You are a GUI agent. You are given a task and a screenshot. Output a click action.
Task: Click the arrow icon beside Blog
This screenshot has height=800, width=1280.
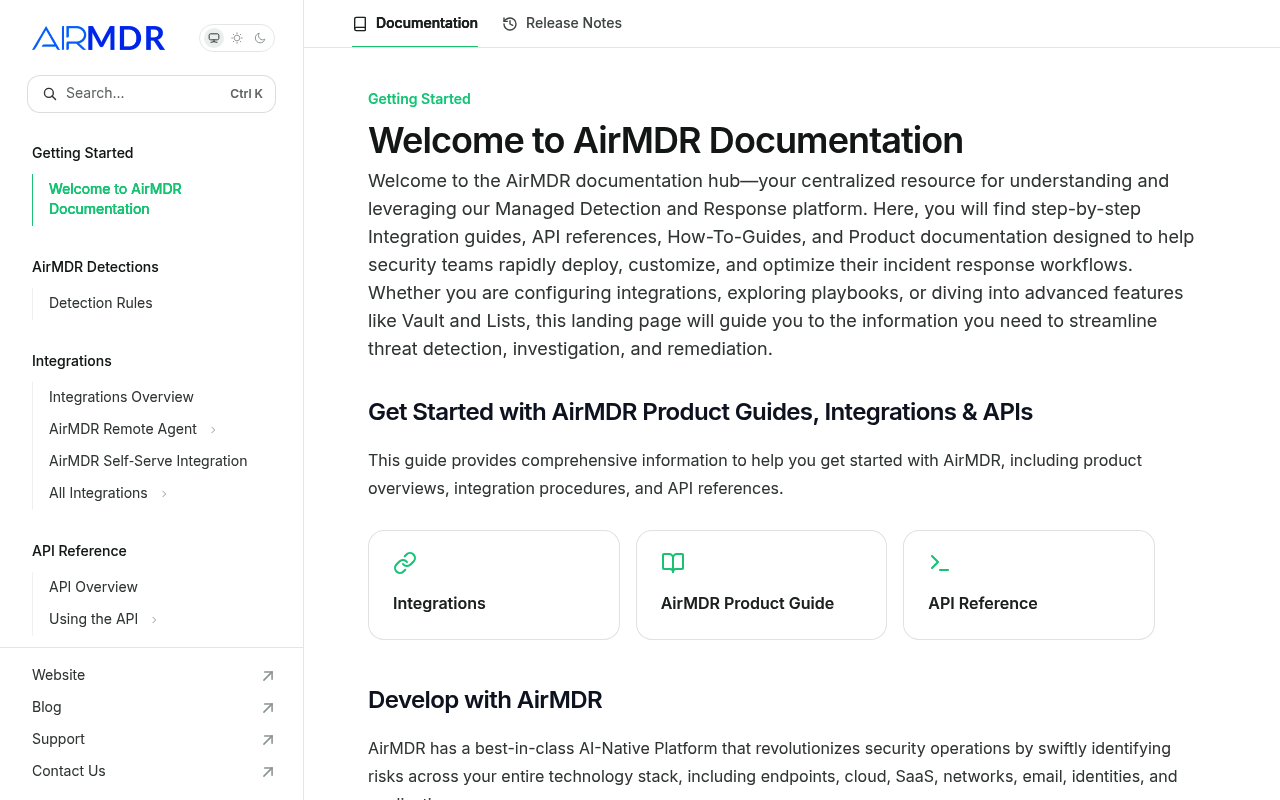(267, 708)
